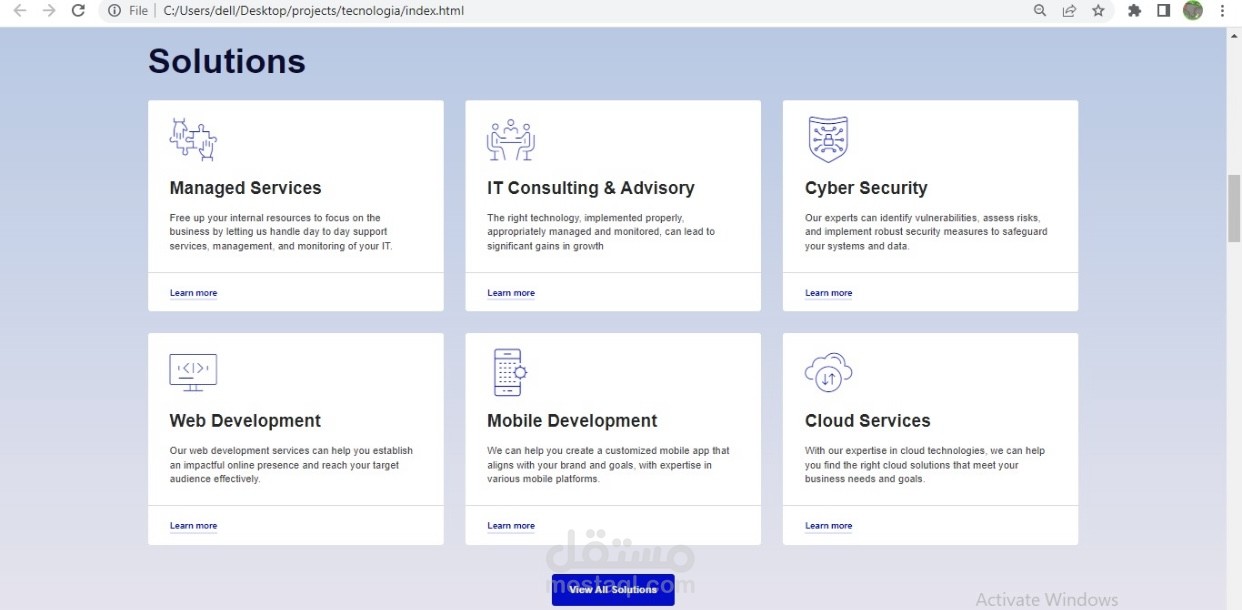Click the Mobile Development card title
The width and height of the screenshot is (1242, 610).
pyautogui.click(x=572, y=421)
